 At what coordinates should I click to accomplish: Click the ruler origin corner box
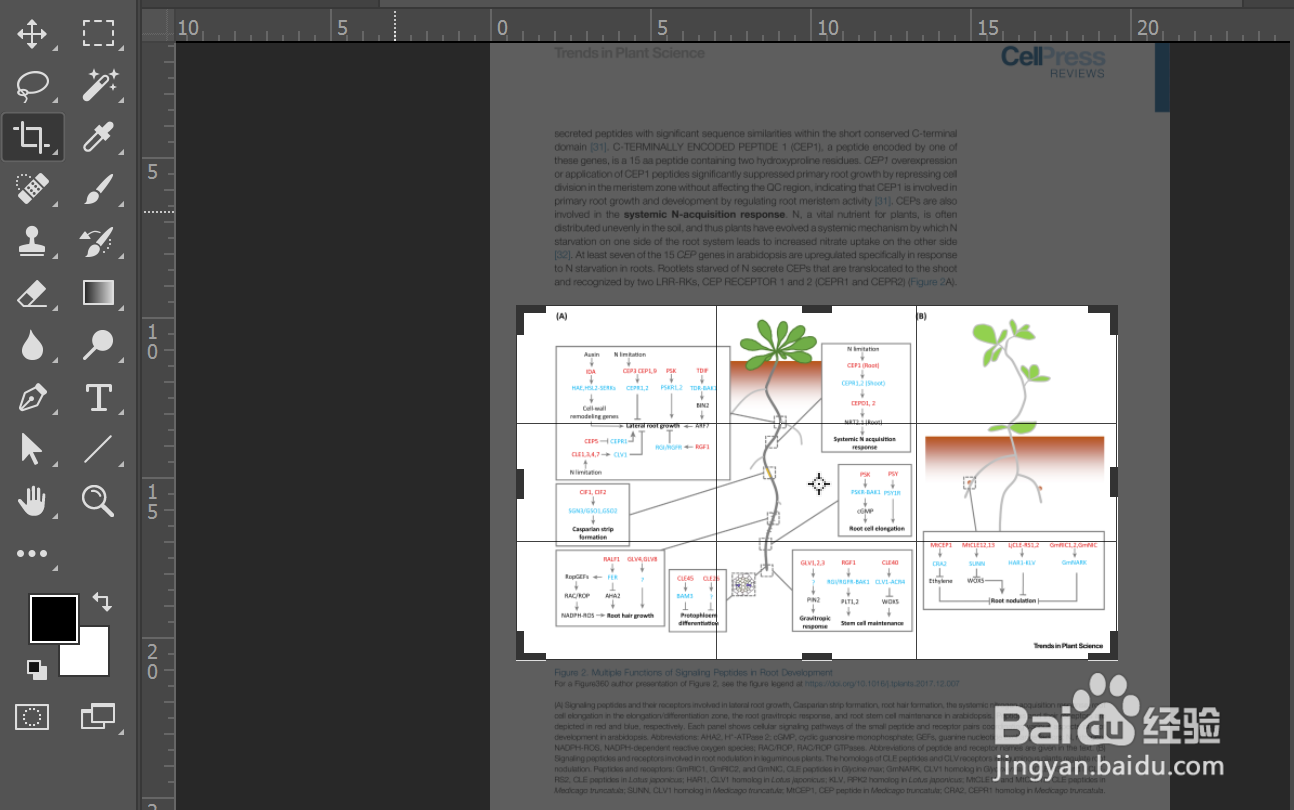pyautogui.click(x=158, y=26)
